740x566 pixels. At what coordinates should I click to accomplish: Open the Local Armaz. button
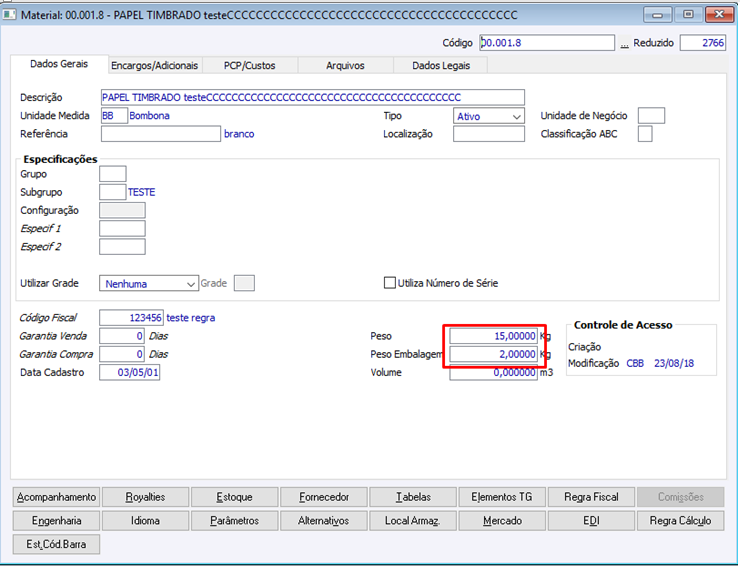pos(413,521)
